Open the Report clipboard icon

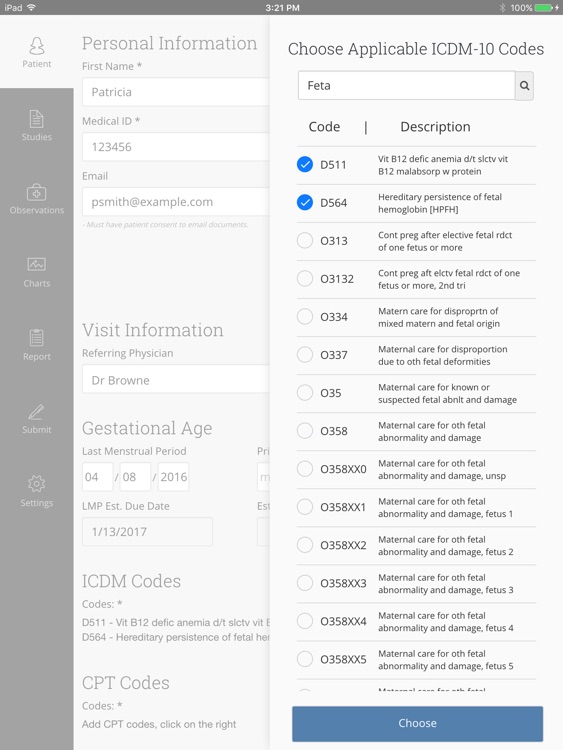point(36,338)
